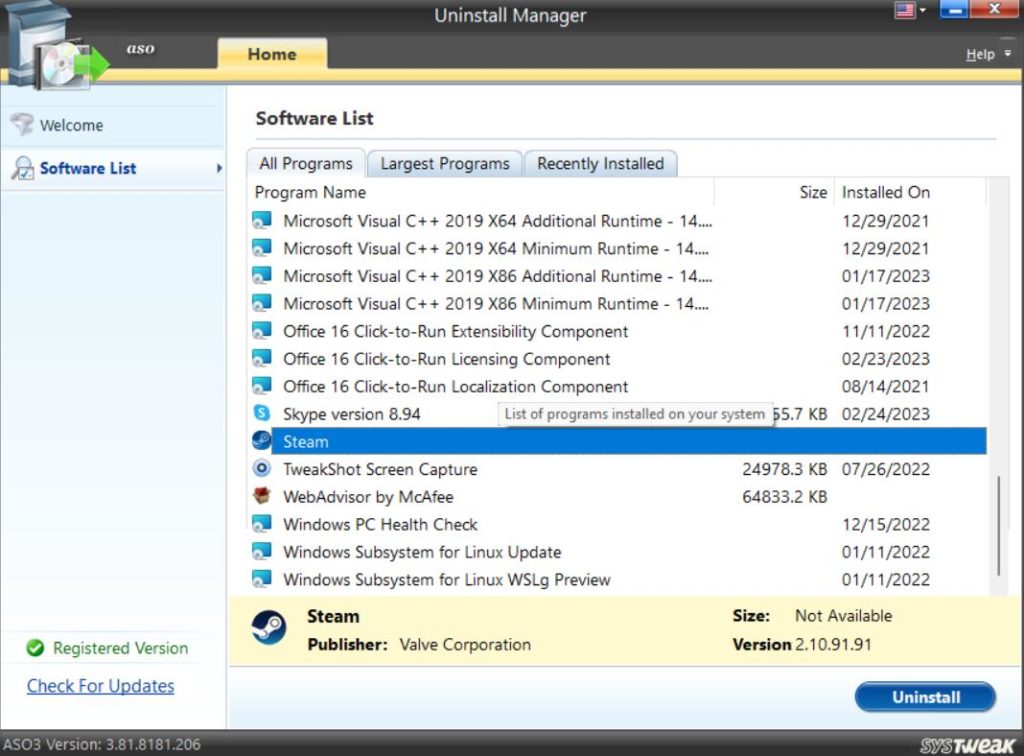Select Office 16 Click-to-Run Licensing Component row
The image size is (1024, 756).
point(446,359)
